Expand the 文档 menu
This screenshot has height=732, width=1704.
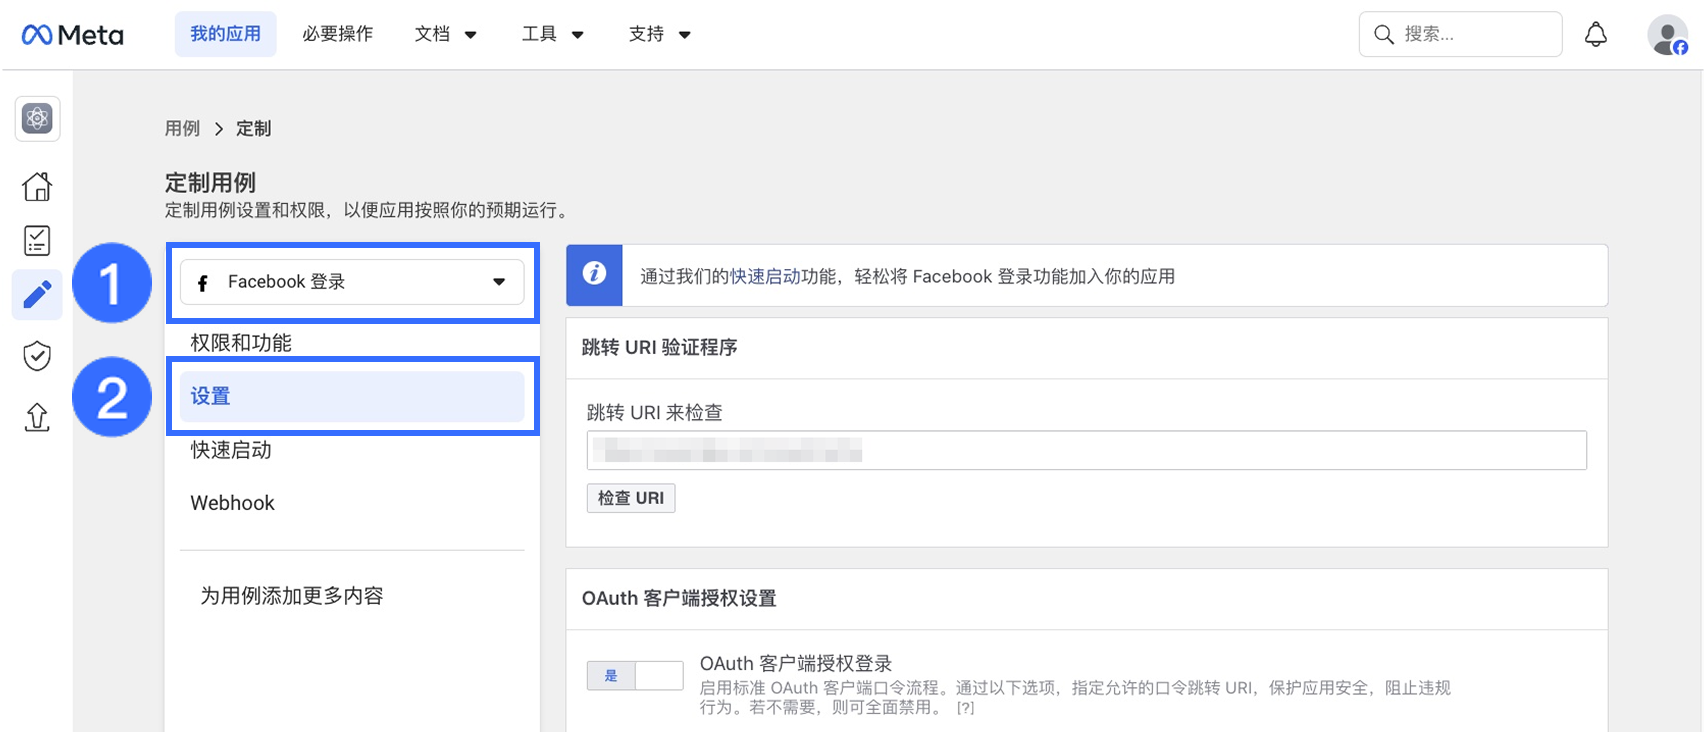coord(446,35)
